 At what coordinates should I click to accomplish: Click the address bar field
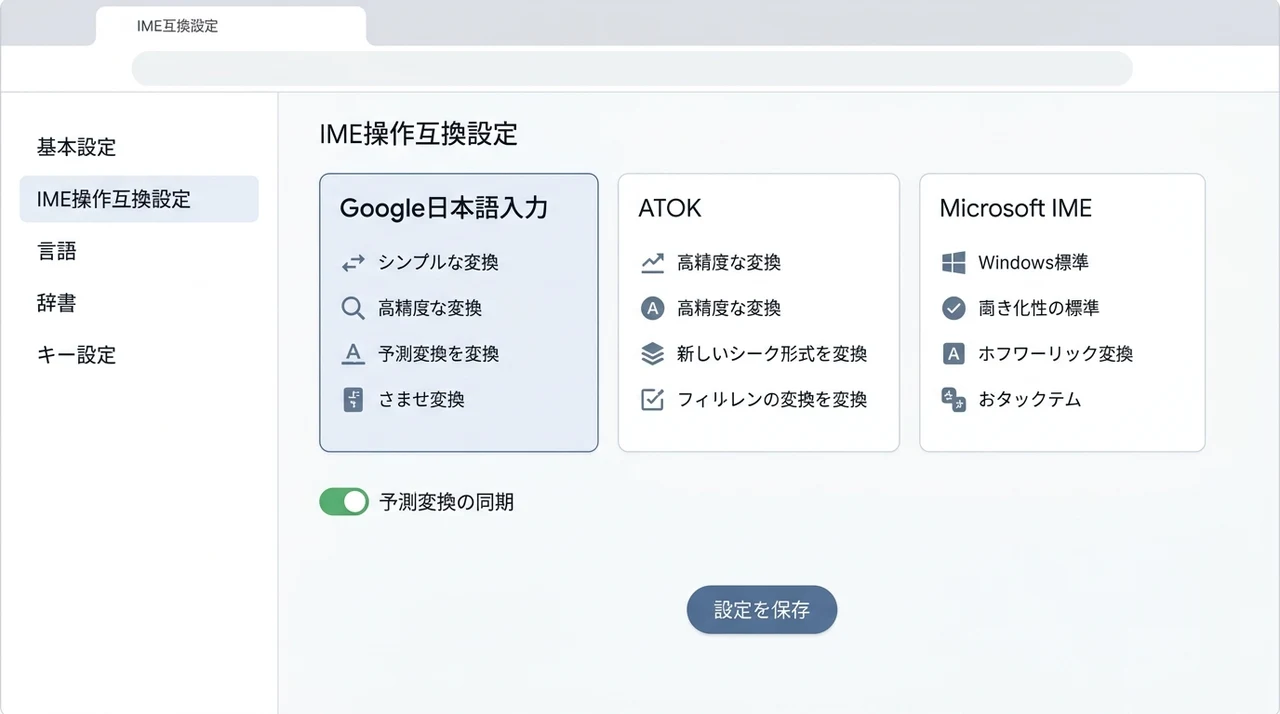(632, 69)
